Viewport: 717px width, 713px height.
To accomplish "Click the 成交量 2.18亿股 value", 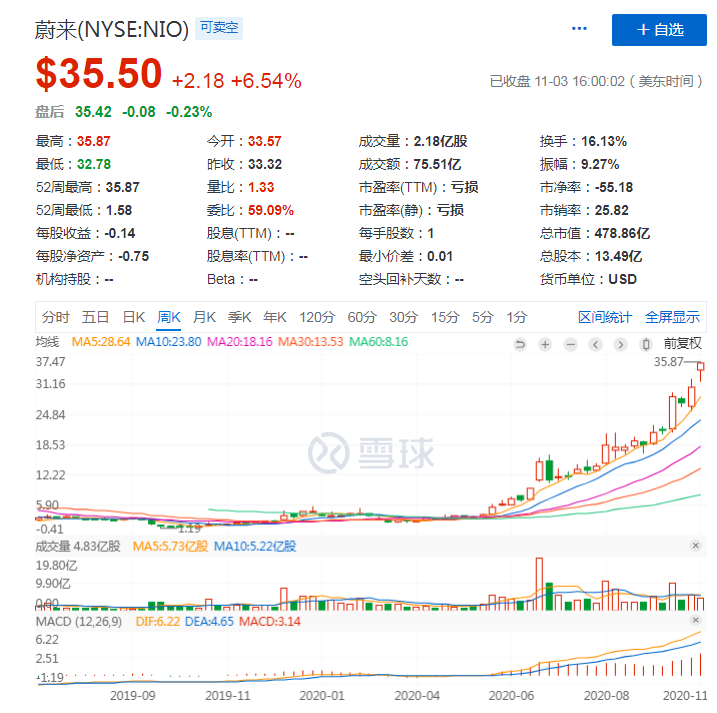I will [440, 141].
